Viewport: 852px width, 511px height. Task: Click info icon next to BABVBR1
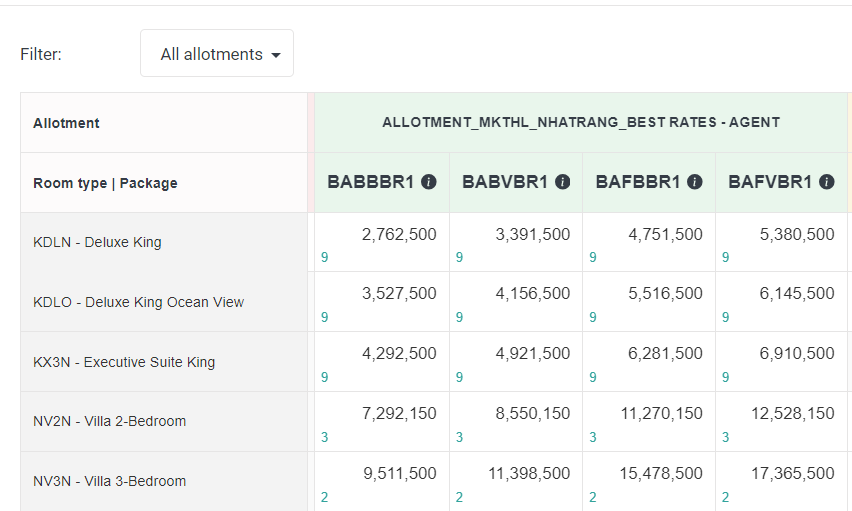563,182
